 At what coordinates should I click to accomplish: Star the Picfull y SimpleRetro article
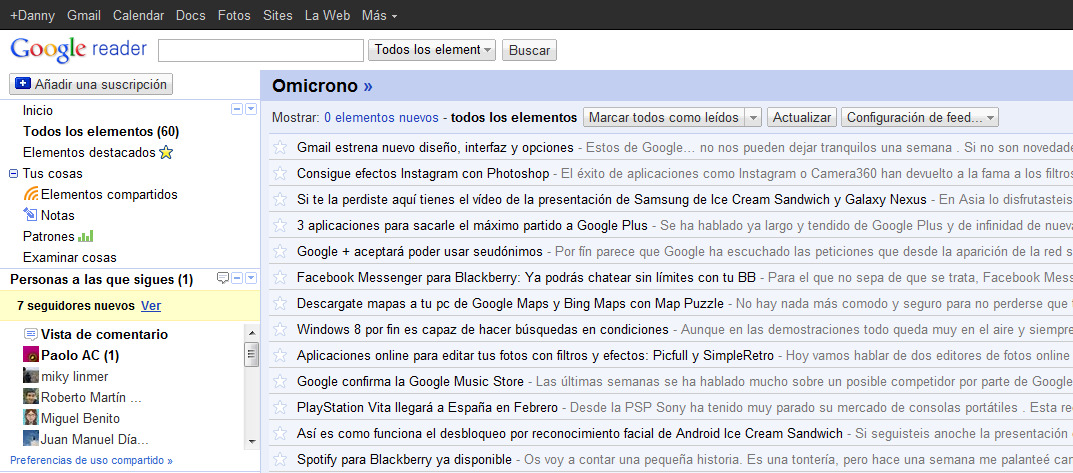279,355
